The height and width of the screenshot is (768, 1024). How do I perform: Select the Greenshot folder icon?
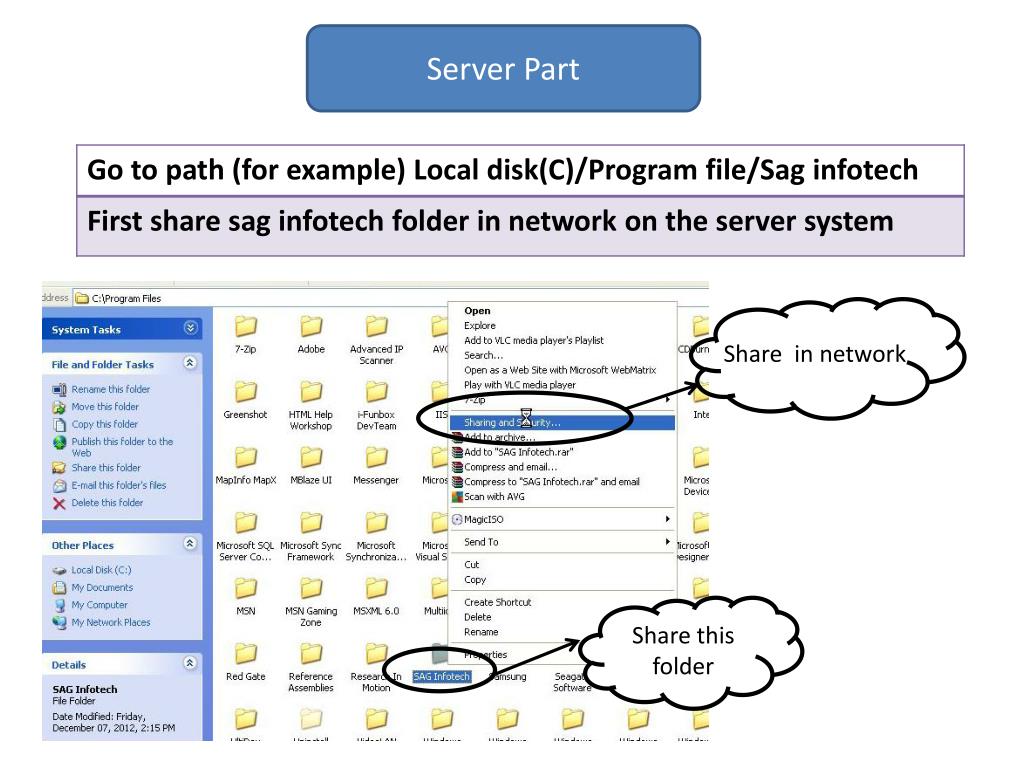tap(246, 391)
